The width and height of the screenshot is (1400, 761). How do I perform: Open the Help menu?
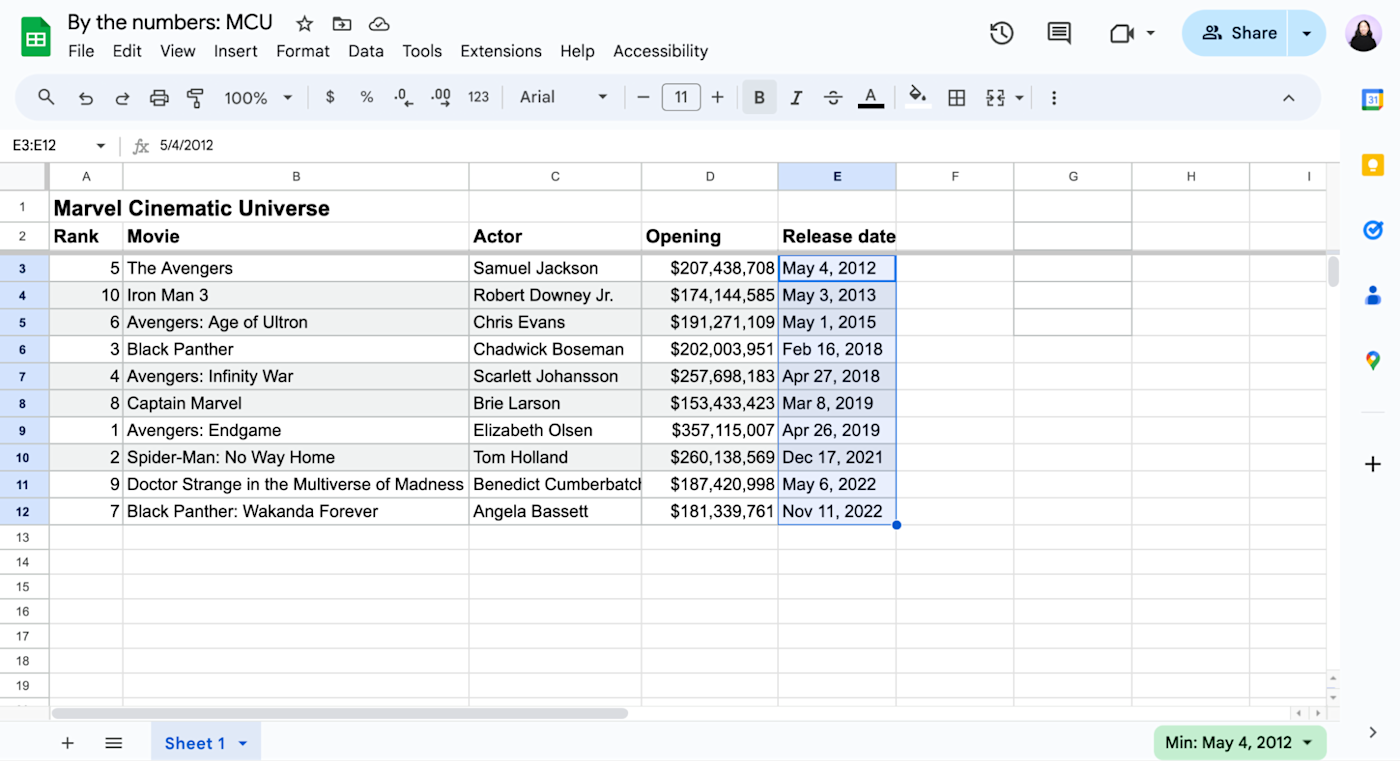[x=577, y=51]
